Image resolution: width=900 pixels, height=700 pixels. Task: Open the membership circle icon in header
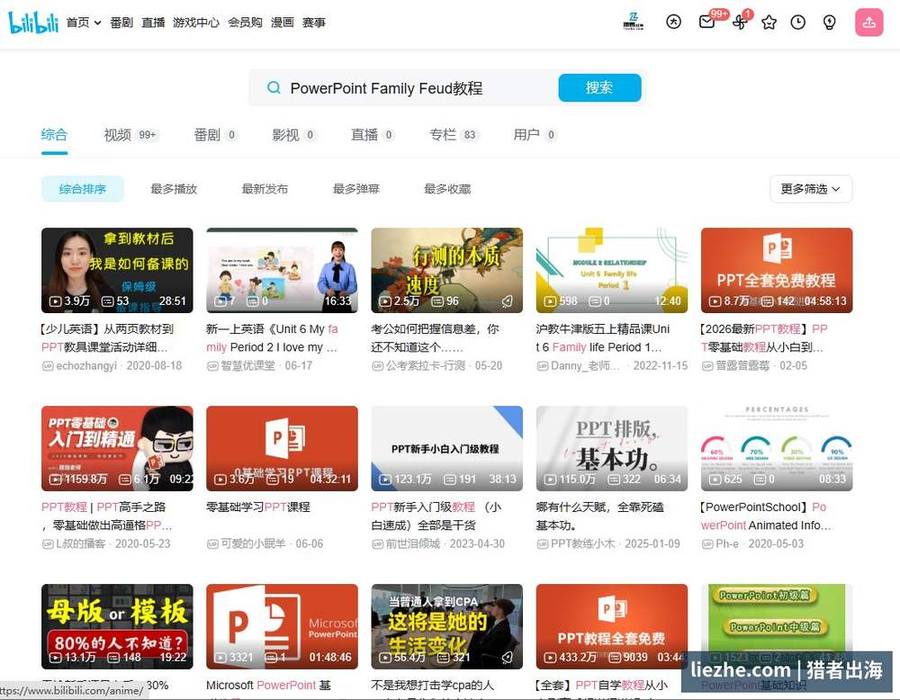[x=673, y=22]
